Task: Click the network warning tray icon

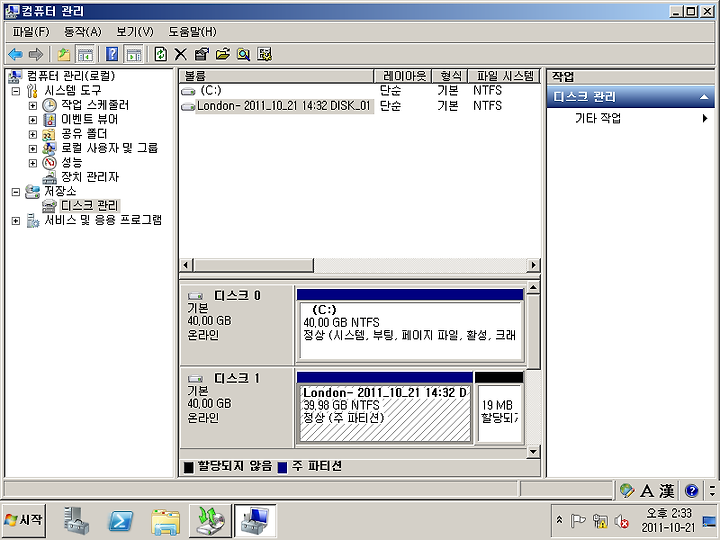Action: click(x=600, y=521)
